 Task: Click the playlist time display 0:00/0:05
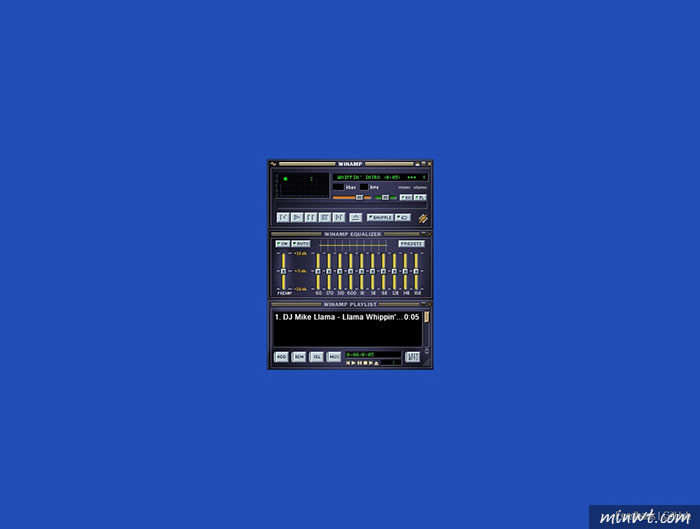(x=373, y=354)
